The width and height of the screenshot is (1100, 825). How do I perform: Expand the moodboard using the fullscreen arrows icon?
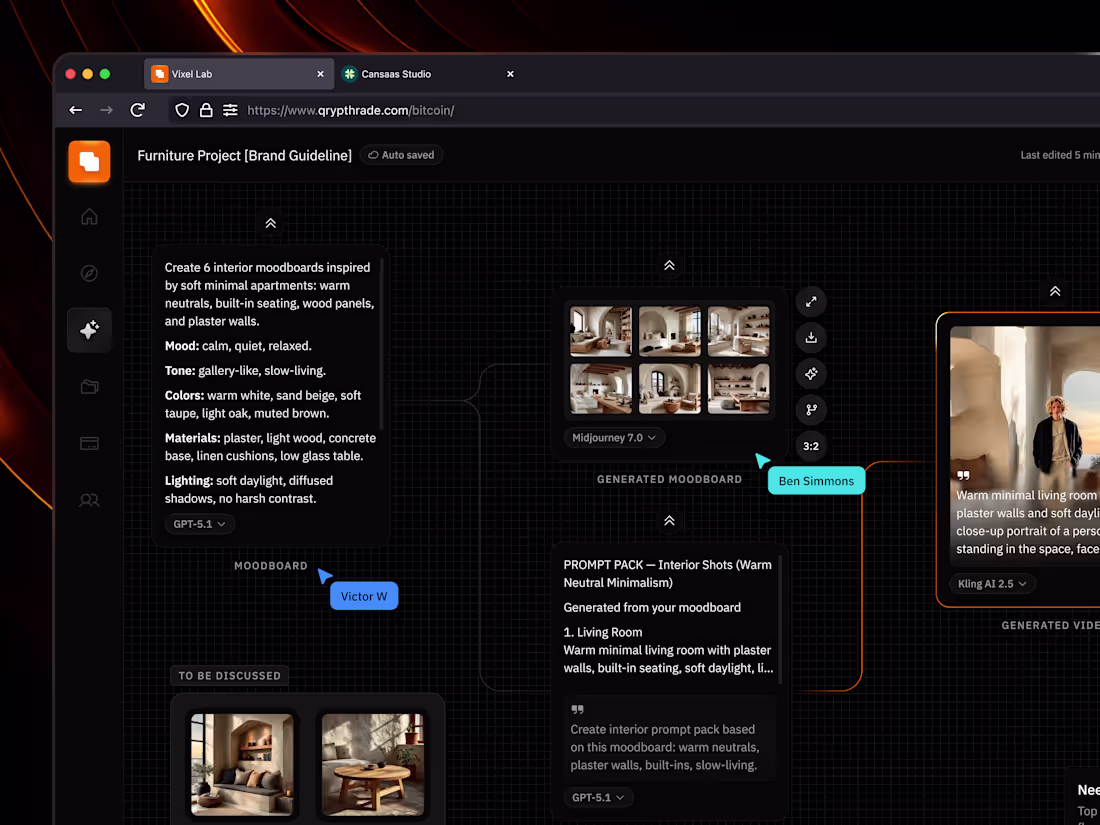(810, 301)
